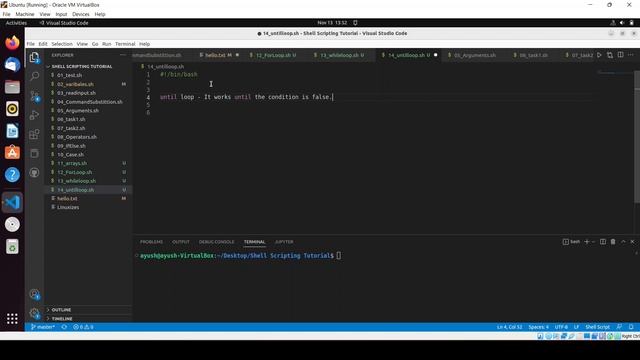Open Thunderbird Mail from the dock
Image resolution: width=640 pixels, height=360 pixels.
[12, 64]
